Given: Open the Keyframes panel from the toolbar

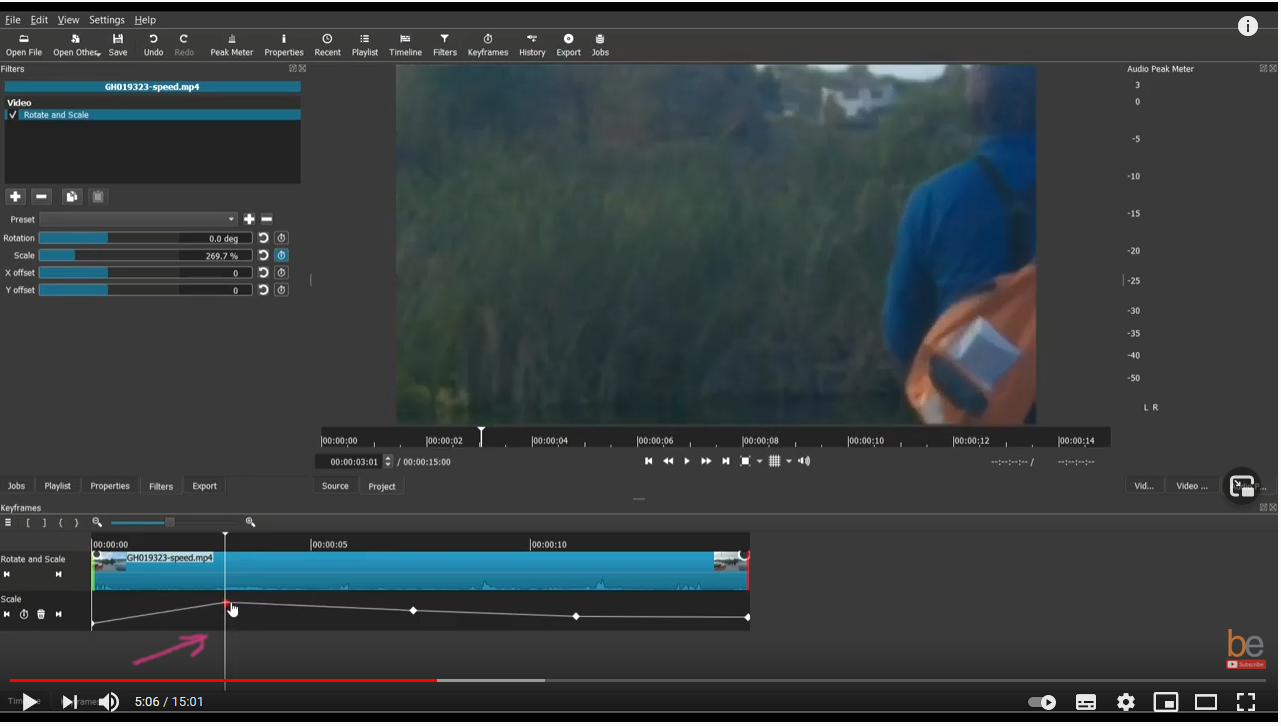Looking at the screenshot, I should click(x=487, y=44).
